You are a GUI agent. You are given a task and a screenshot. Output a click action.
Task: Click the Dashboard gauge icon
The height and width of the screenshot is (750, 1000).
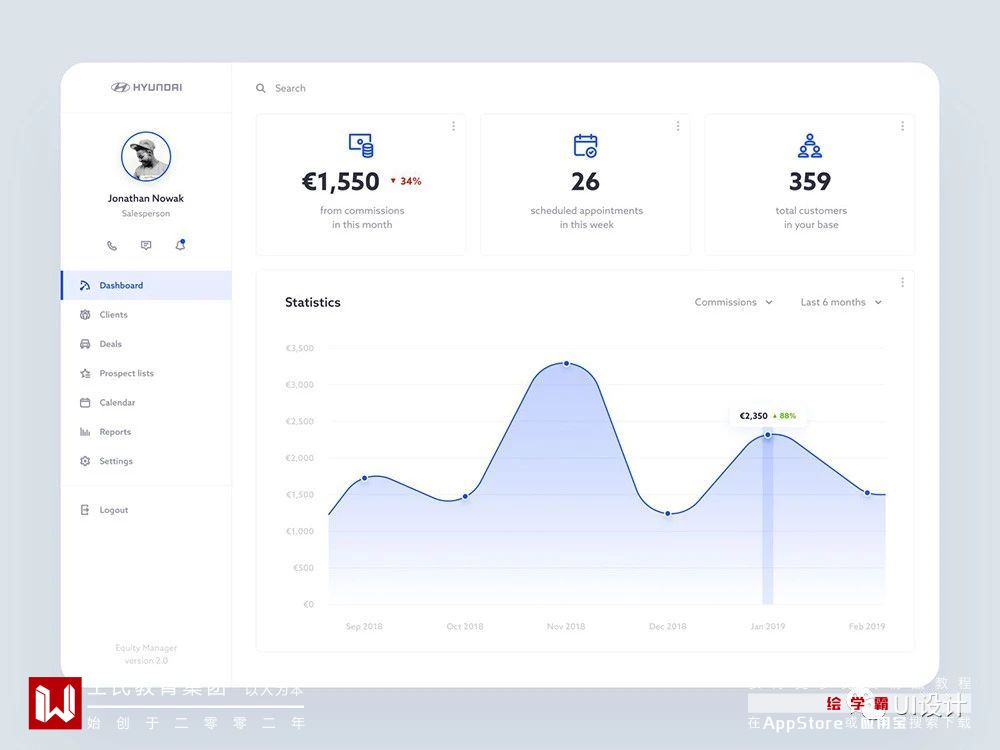(x=85, y=285)
